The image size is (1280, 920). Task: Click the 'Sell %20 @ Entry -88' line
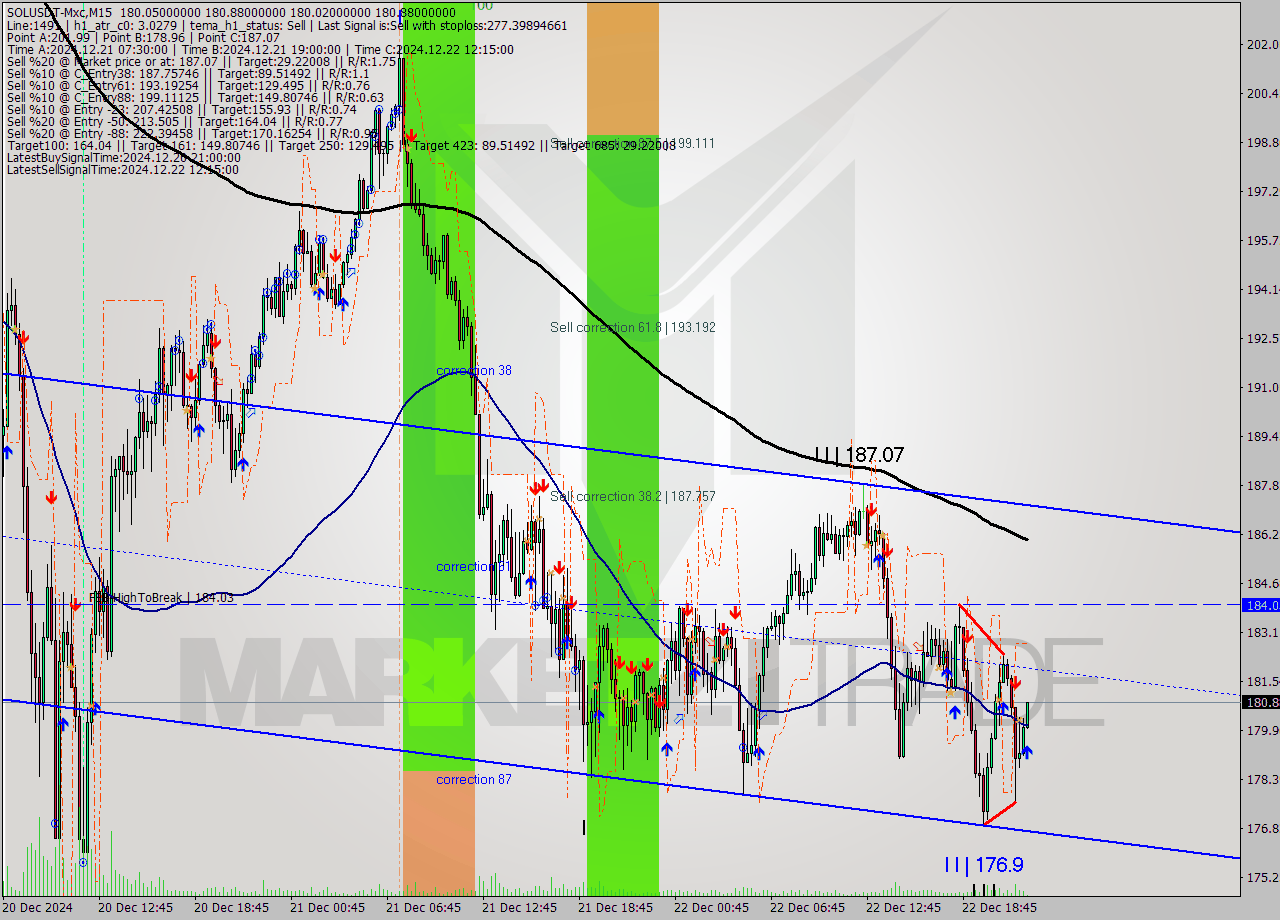click(192, 133)
